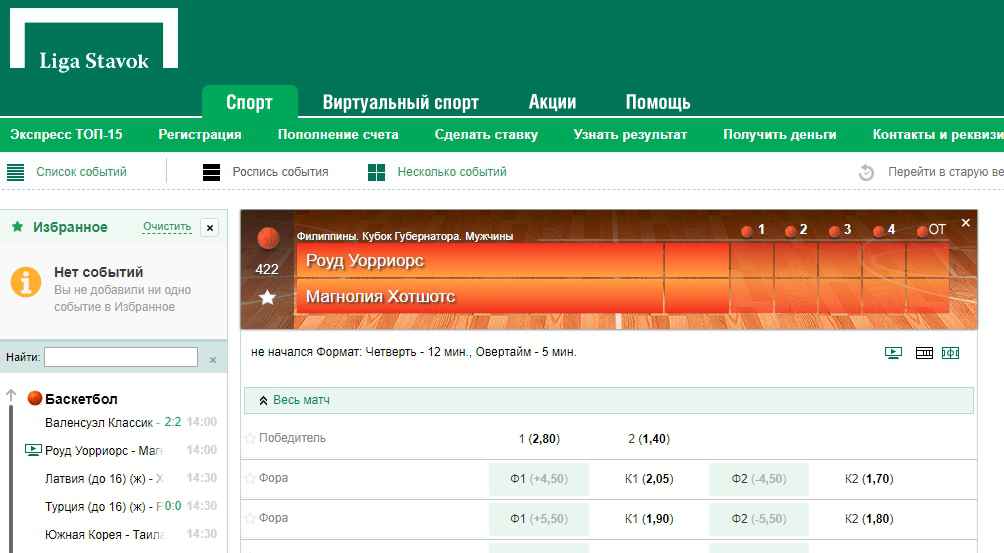Select Роспись события view icon
Image resolution: width=1004 pixels, height=553 pixels.
click(x=211, y=172)
